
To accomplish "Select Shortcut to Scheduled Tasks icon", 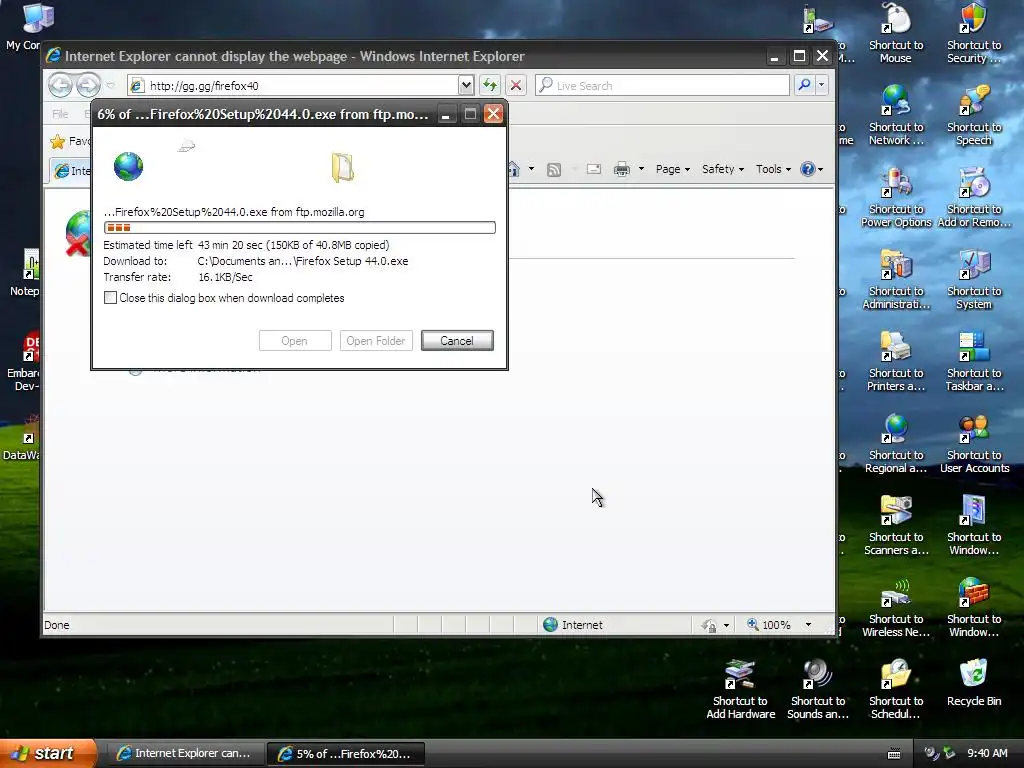I will (896, 689).
